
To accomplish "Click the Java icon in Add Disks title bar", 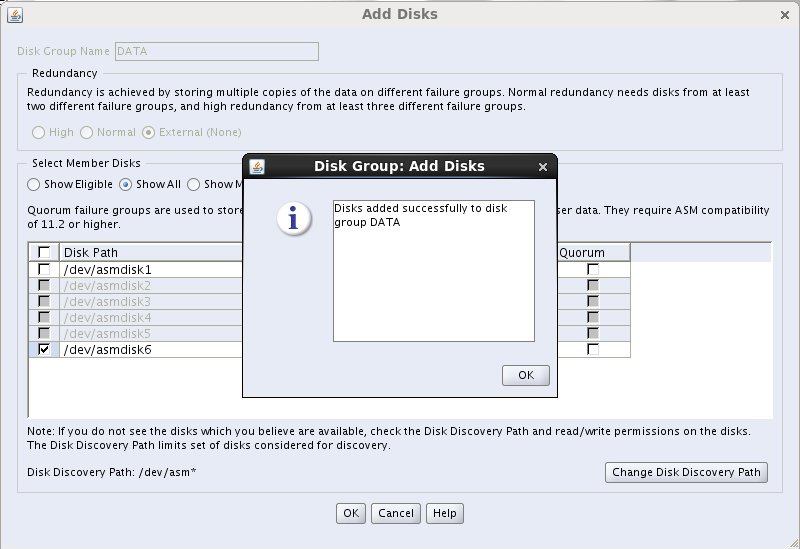I will (x=15, y=15).
